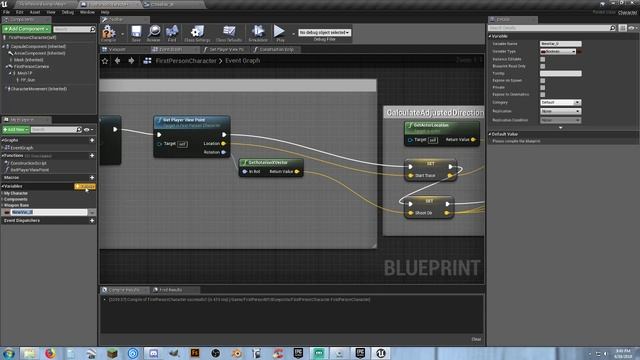Viewport: 640px width, 360px height.
Task: Collapse the Variables section in My Blueprint
Action: point(2,186)
